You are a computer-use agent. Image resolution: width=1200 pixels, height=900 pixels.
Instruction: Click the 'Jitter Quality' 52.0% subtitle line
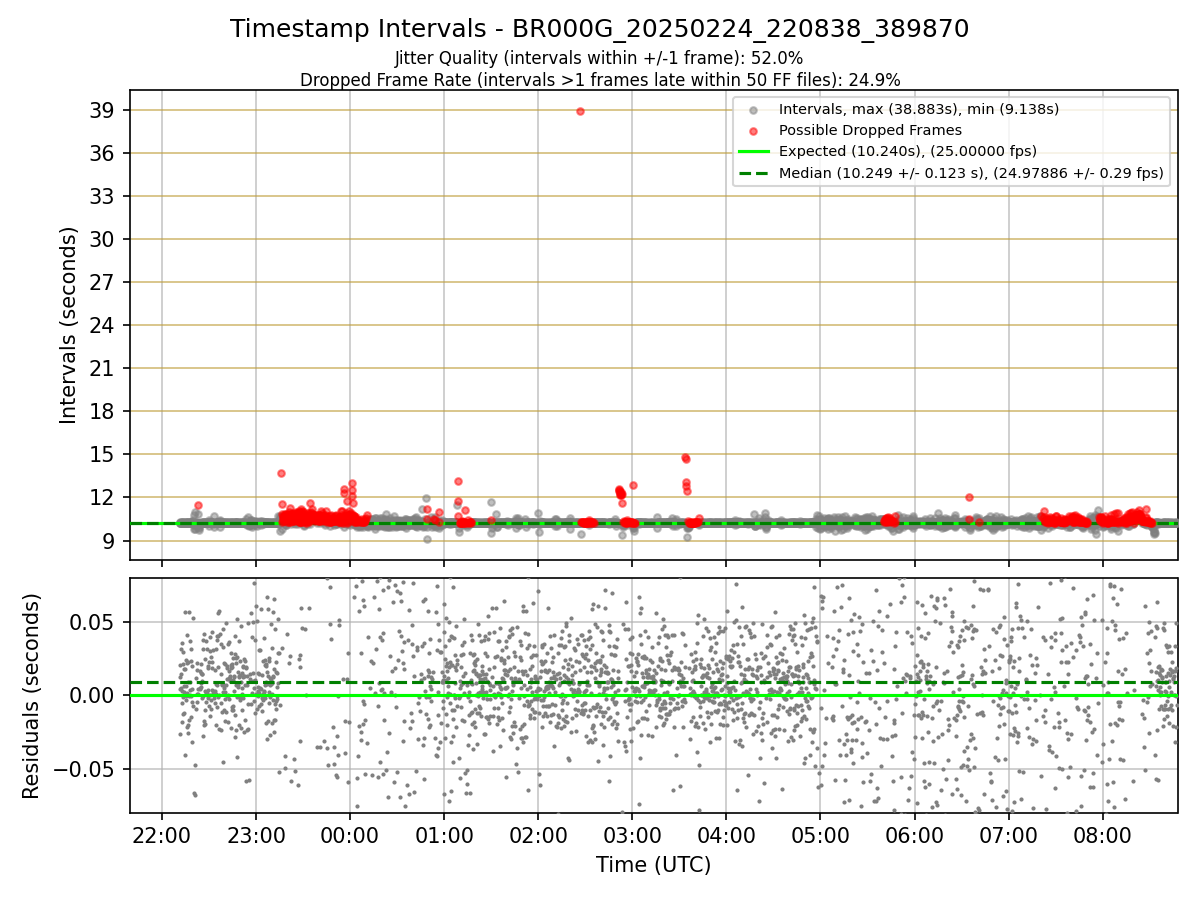(x=599, y=58)
